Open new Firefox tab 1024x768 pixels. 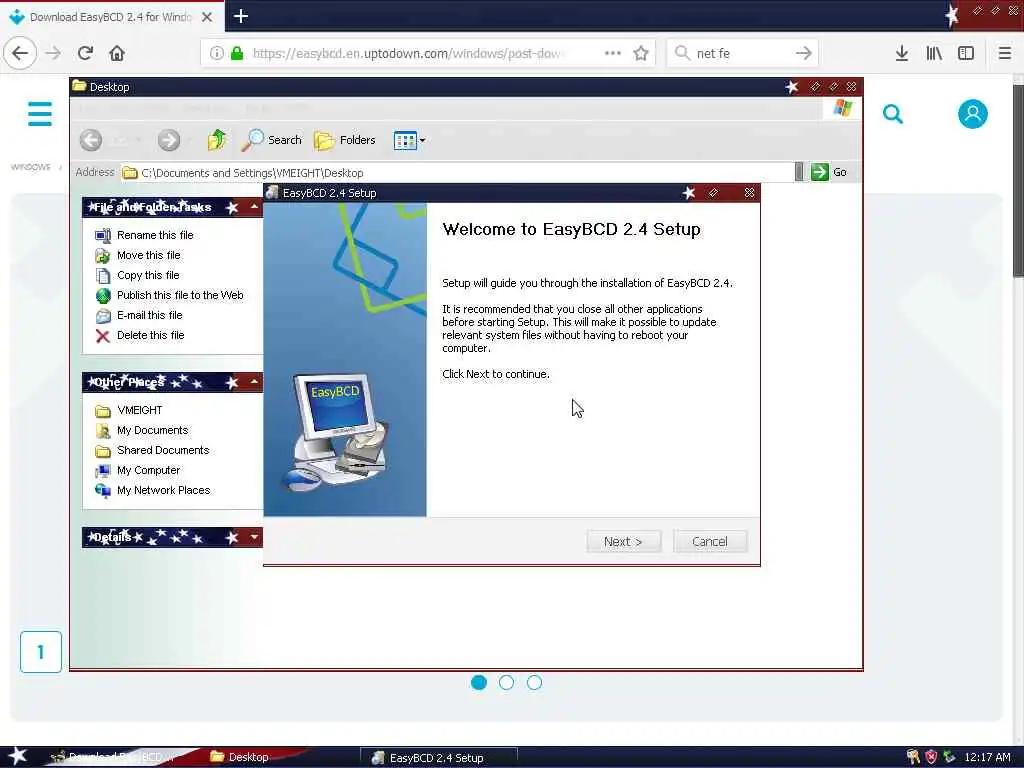pyautogui.click(x=241, y=16)
